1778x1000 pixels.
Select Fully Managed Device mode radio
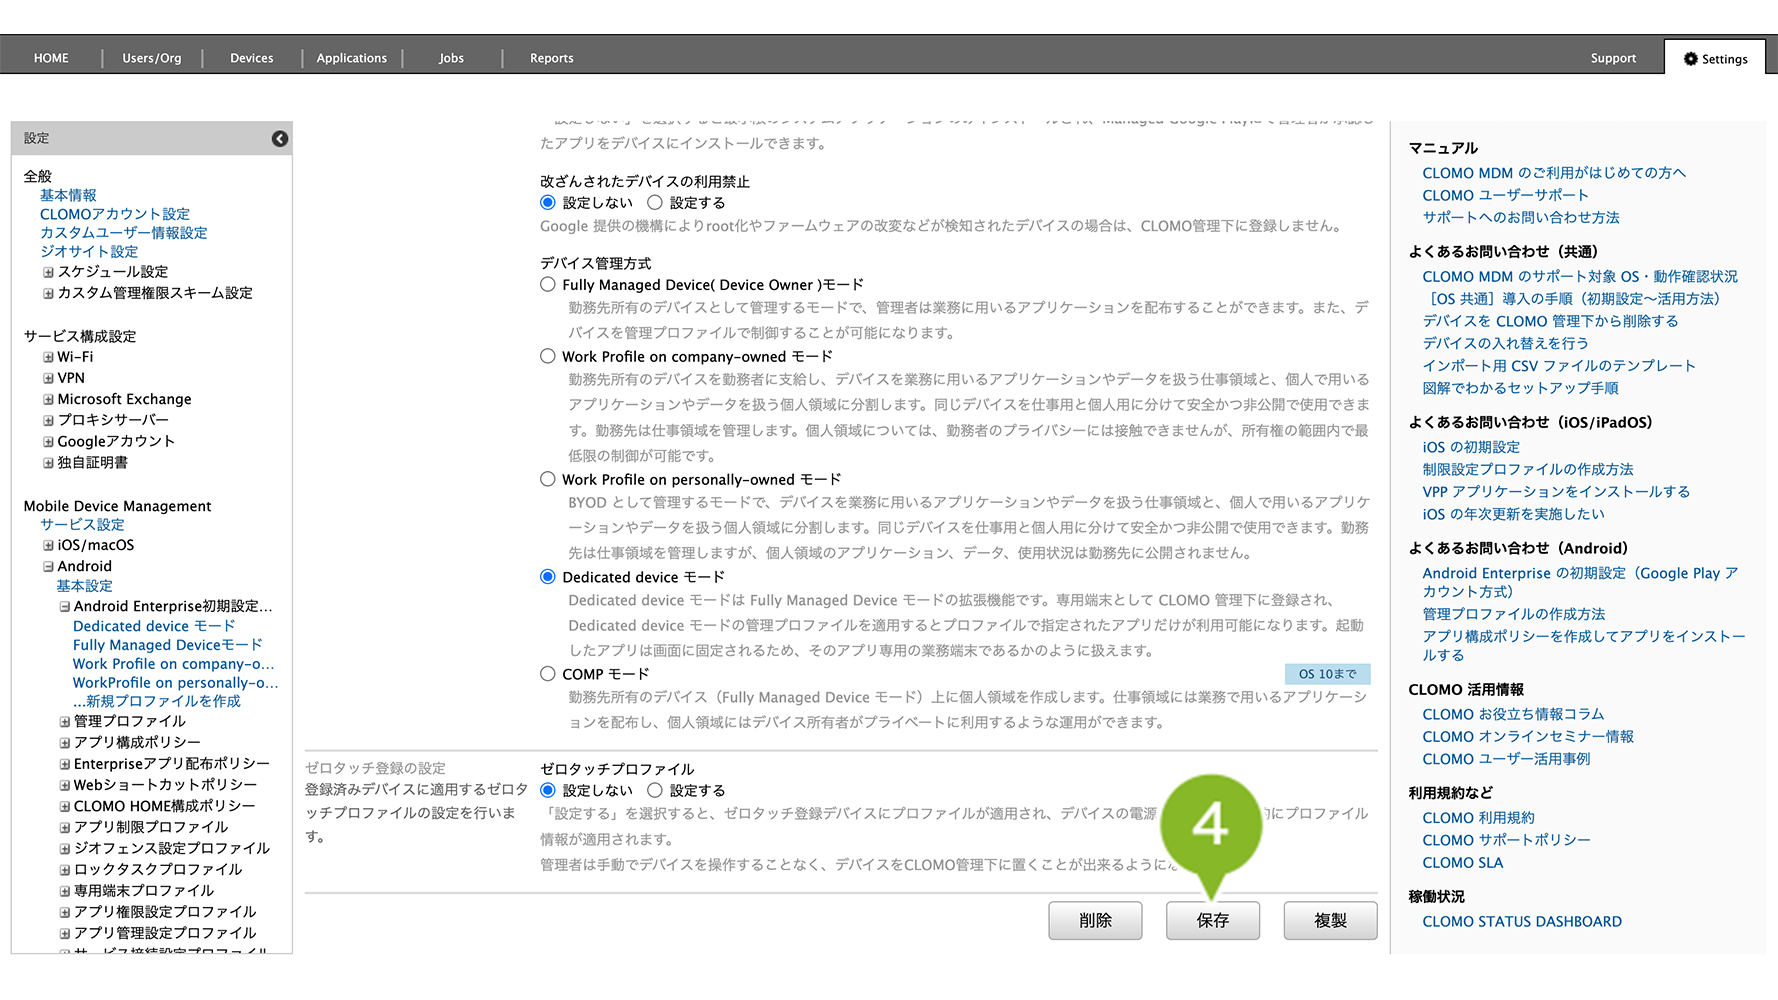pos(548,285)
